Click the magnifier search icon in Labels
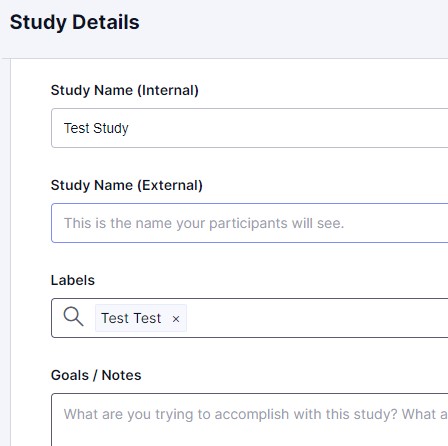Viewport: 448px width, 446px height. [74, 317]
